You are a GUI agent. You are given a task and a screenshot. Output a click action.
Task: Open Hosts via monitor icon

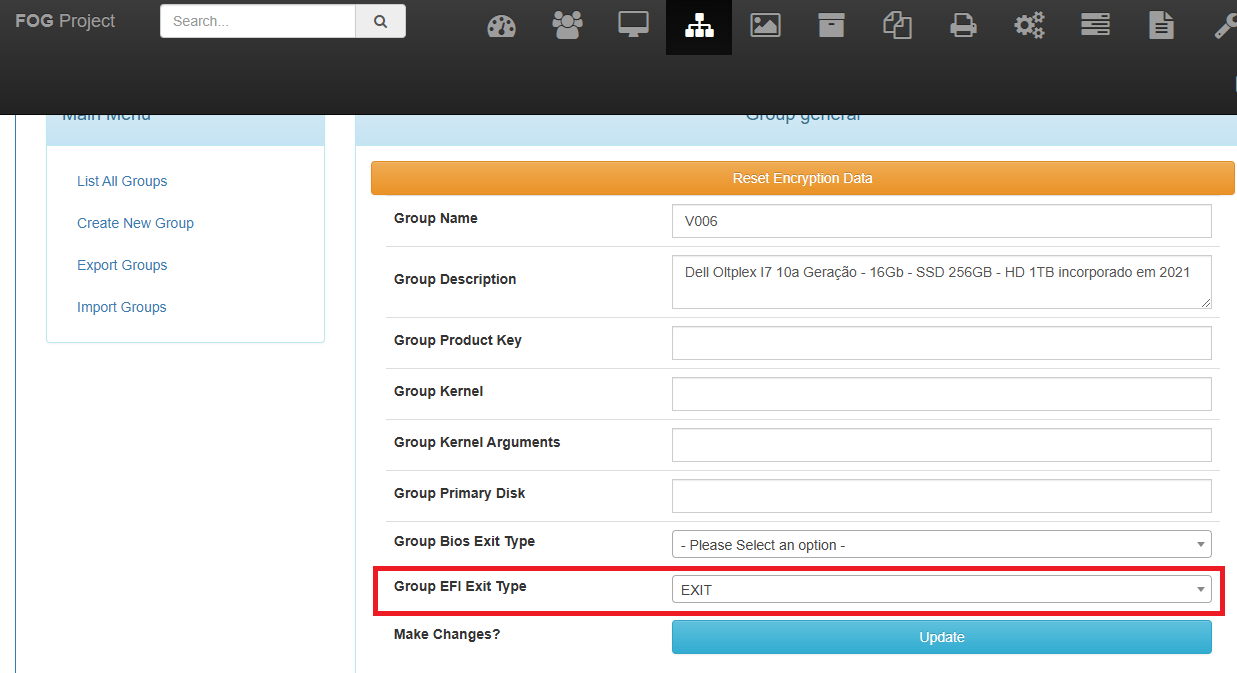click(633, 26)
